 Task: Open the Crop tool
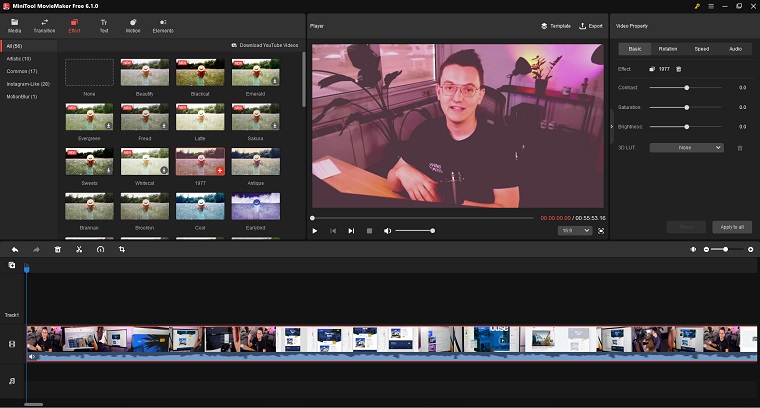(x=122, y=249)
